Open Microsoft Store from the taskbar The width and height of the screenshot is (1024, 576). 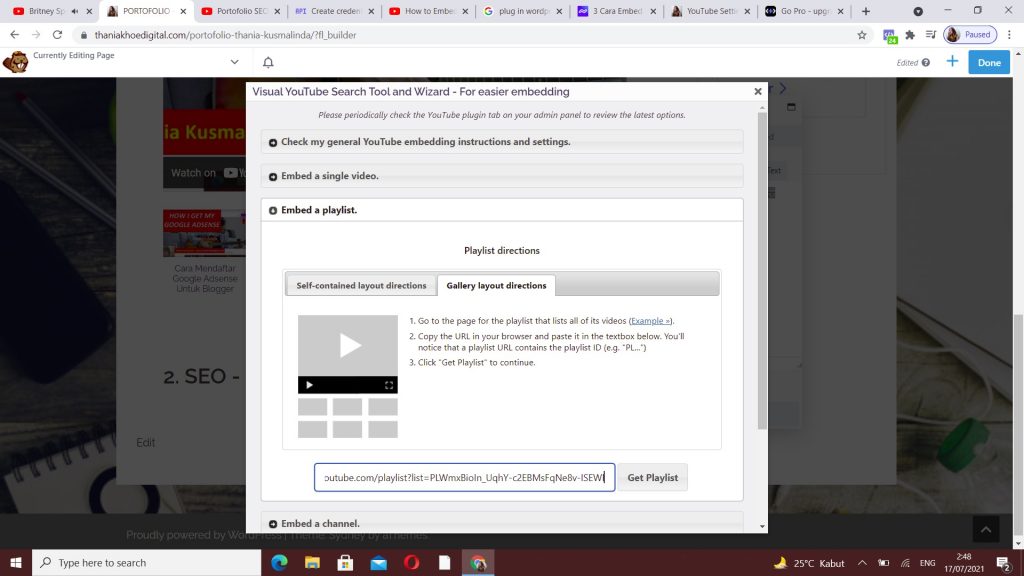point(345,562)
